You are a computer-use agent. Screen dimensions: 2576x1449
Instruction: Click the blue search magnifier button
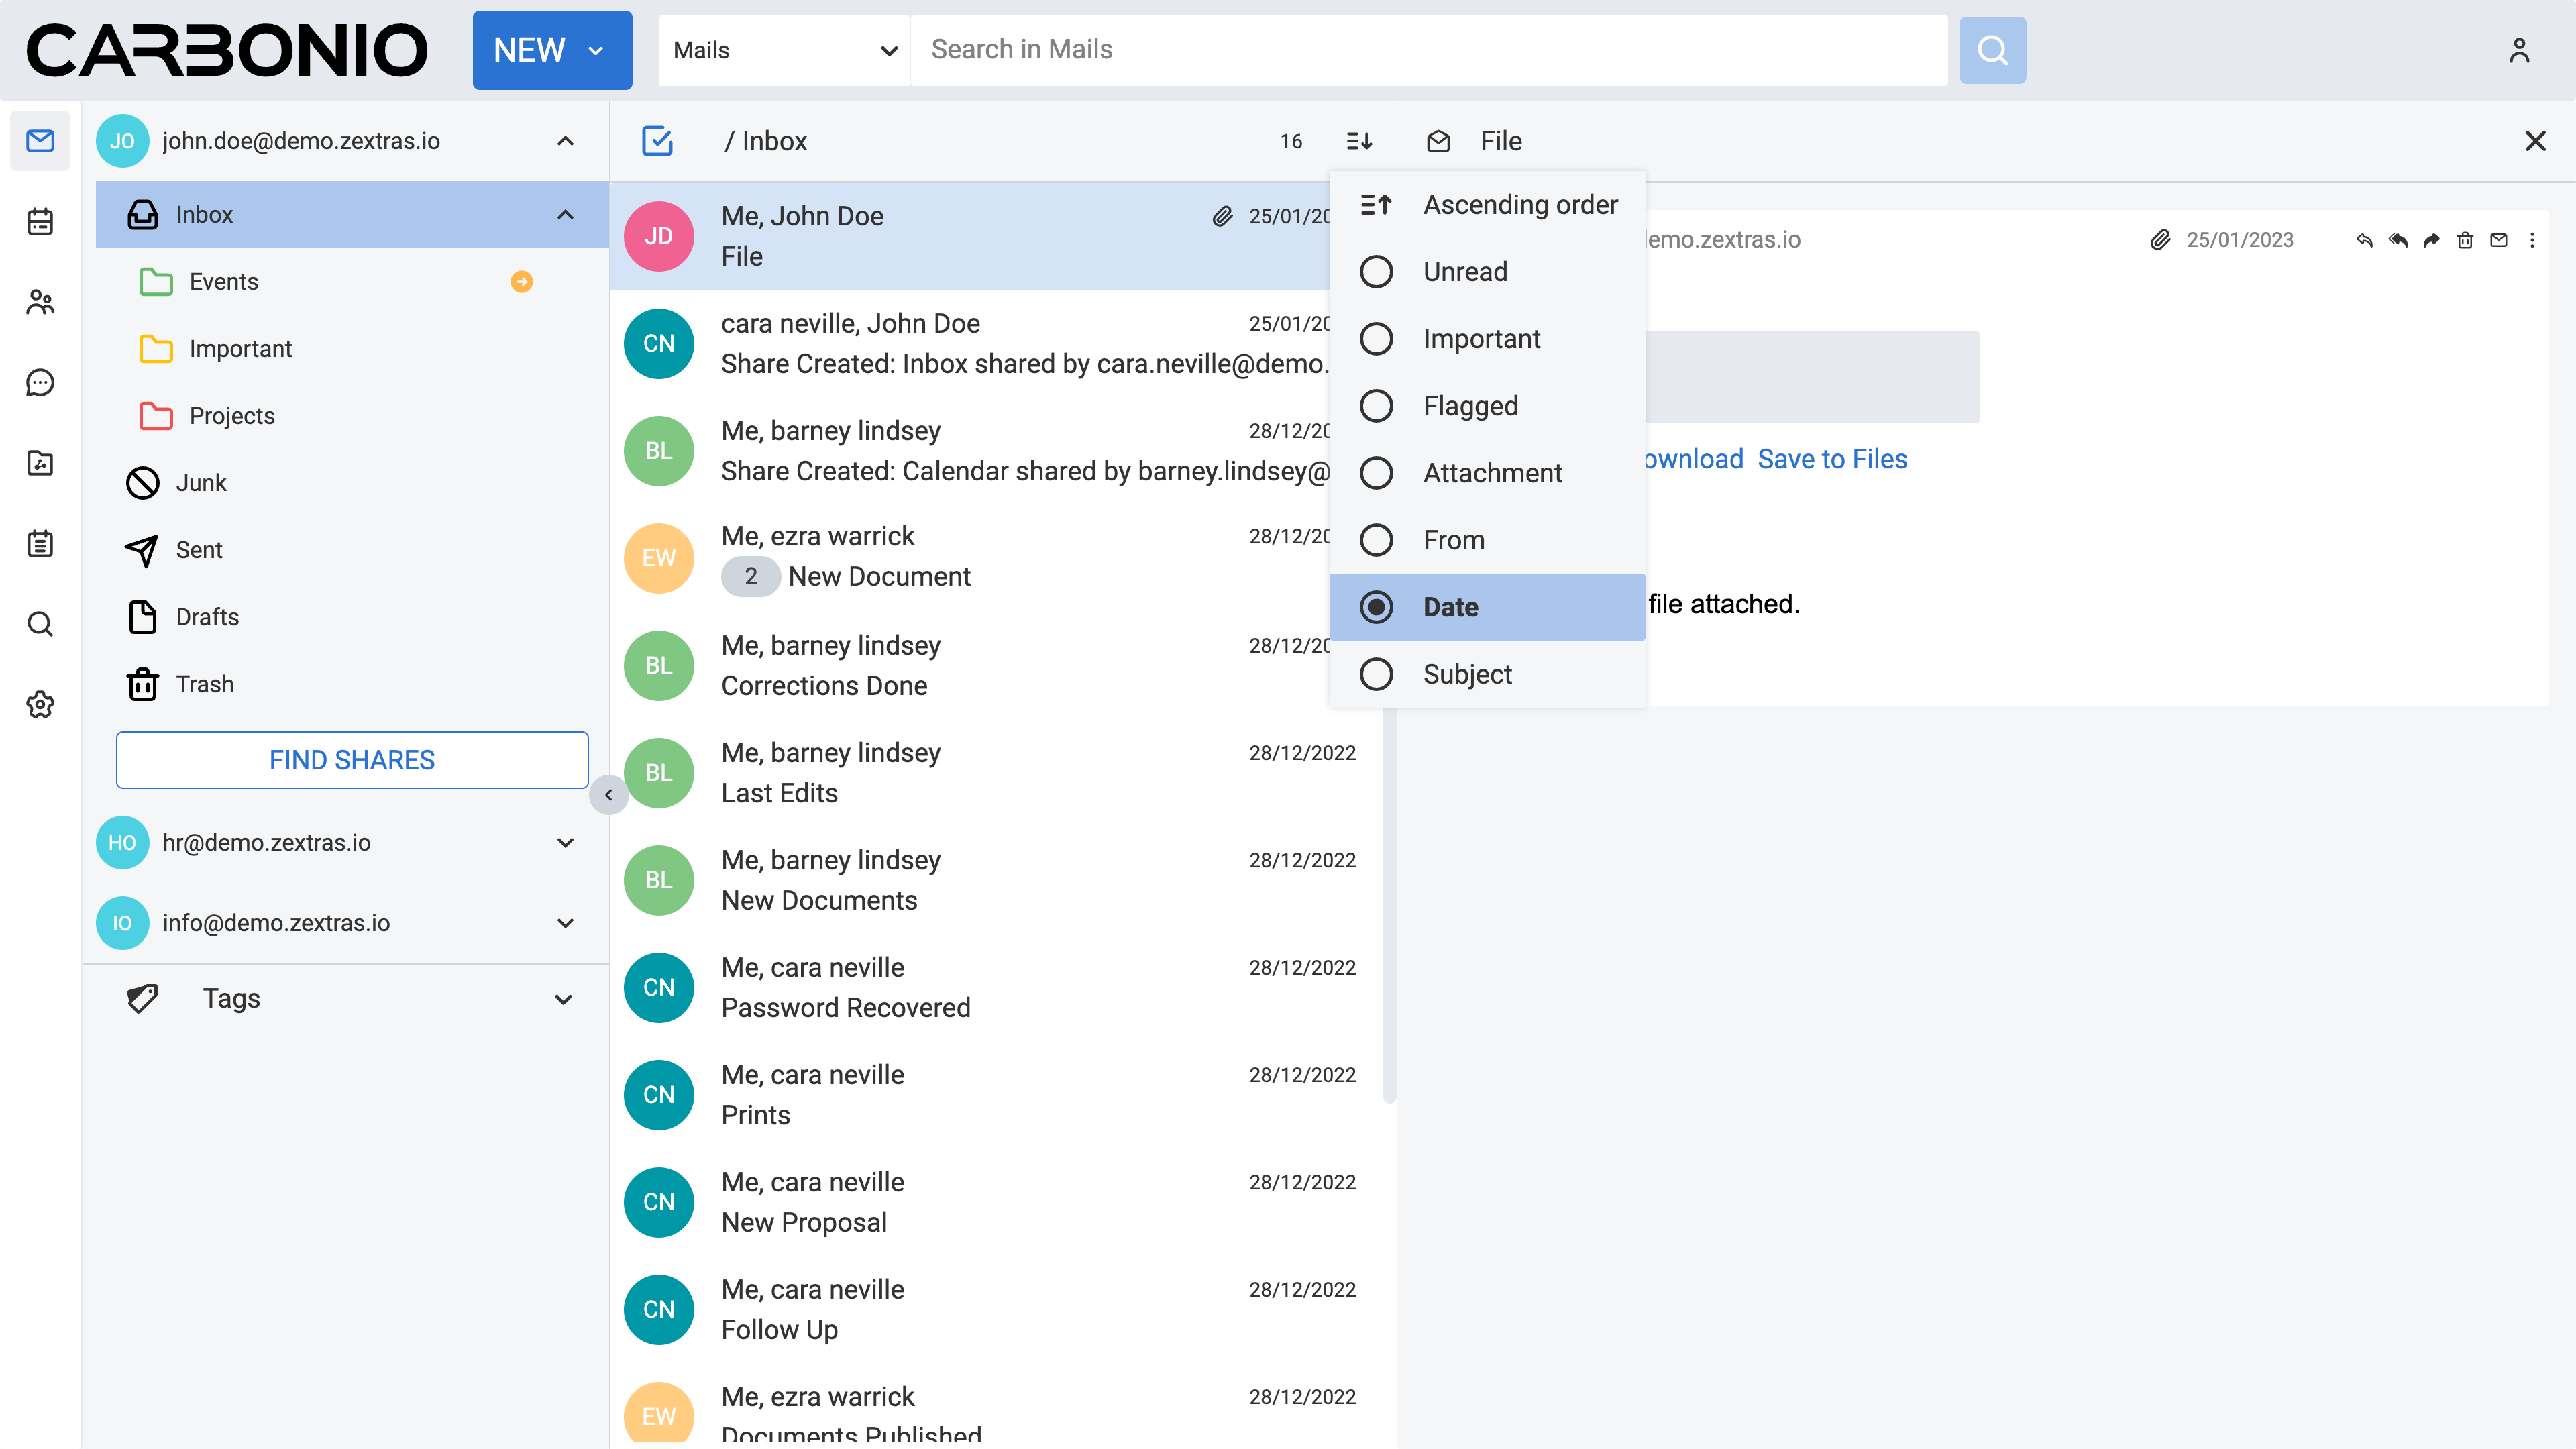(x=1992, y=50)
